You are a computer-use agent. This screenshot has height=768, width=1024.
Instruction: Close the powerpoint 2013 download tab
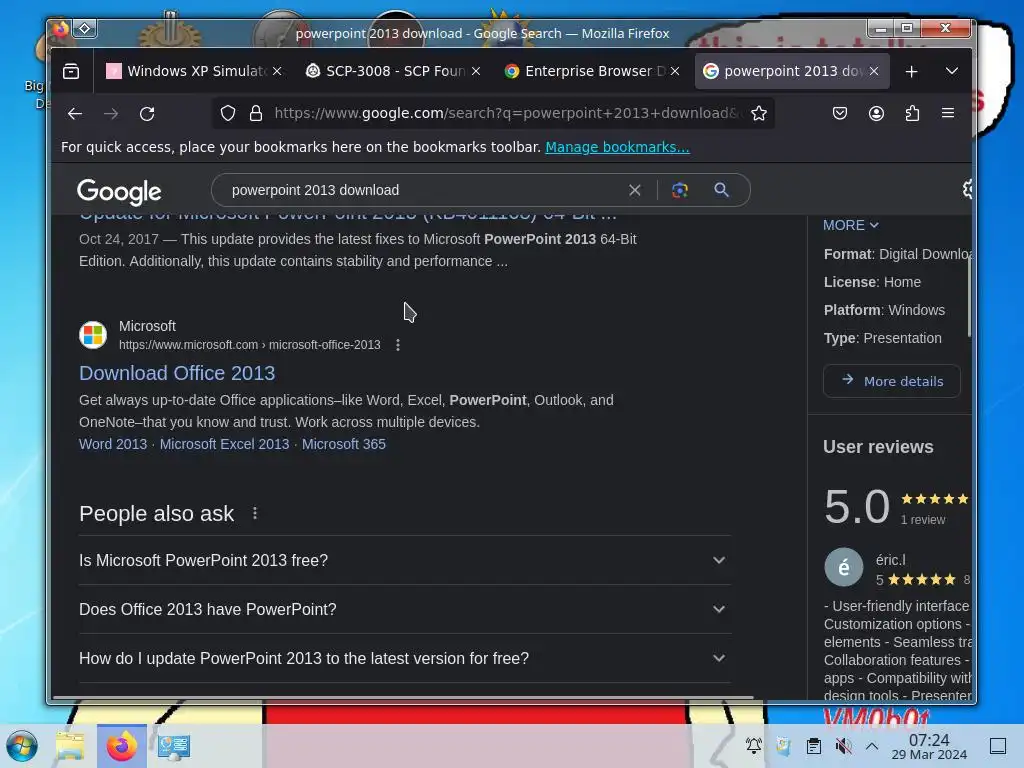874,71
